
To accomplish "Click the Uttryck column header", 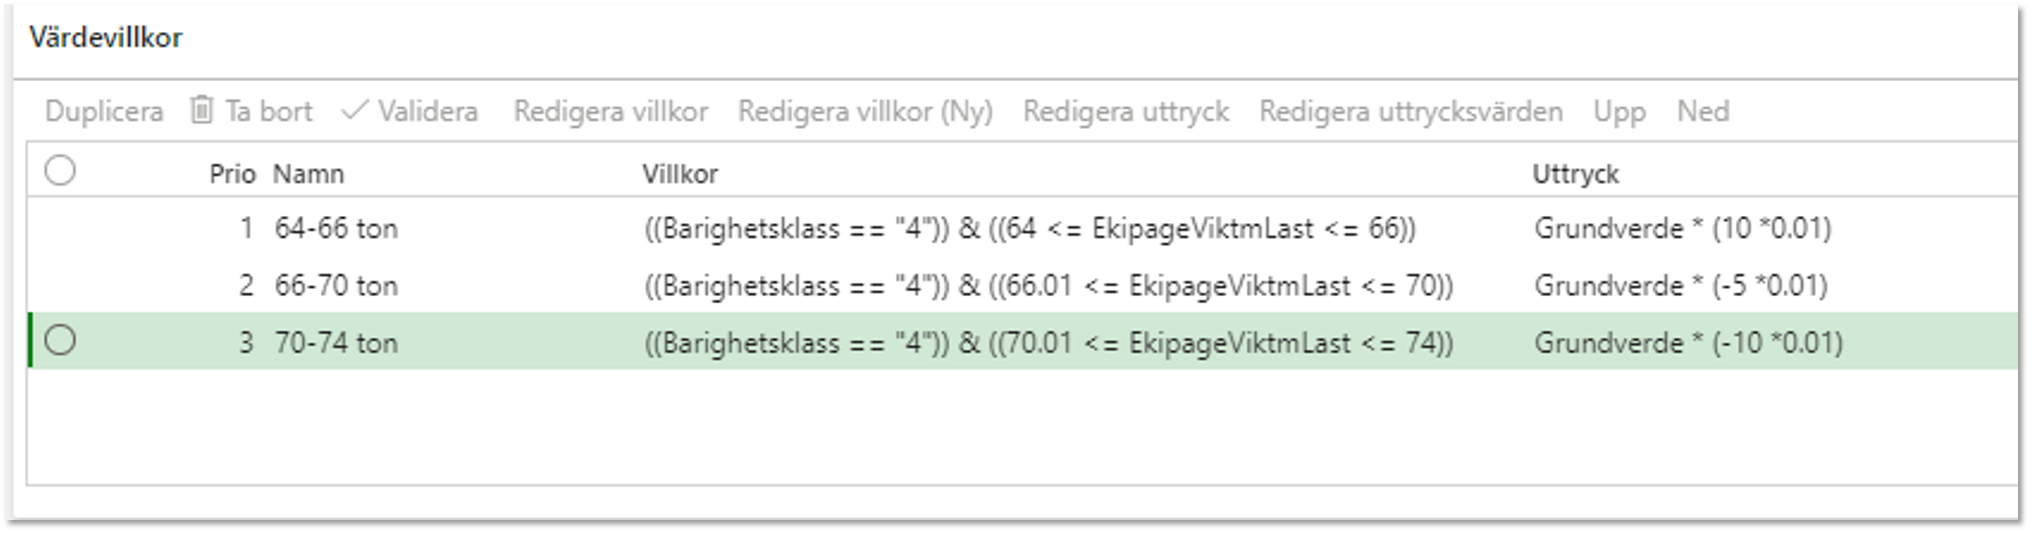I will 1575,174.
